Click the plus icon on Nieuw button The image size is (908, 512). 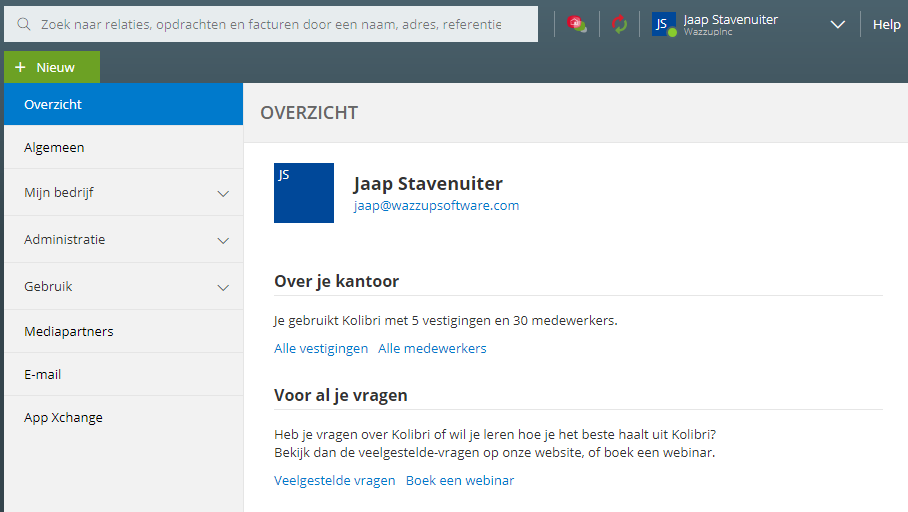(20, 67)
